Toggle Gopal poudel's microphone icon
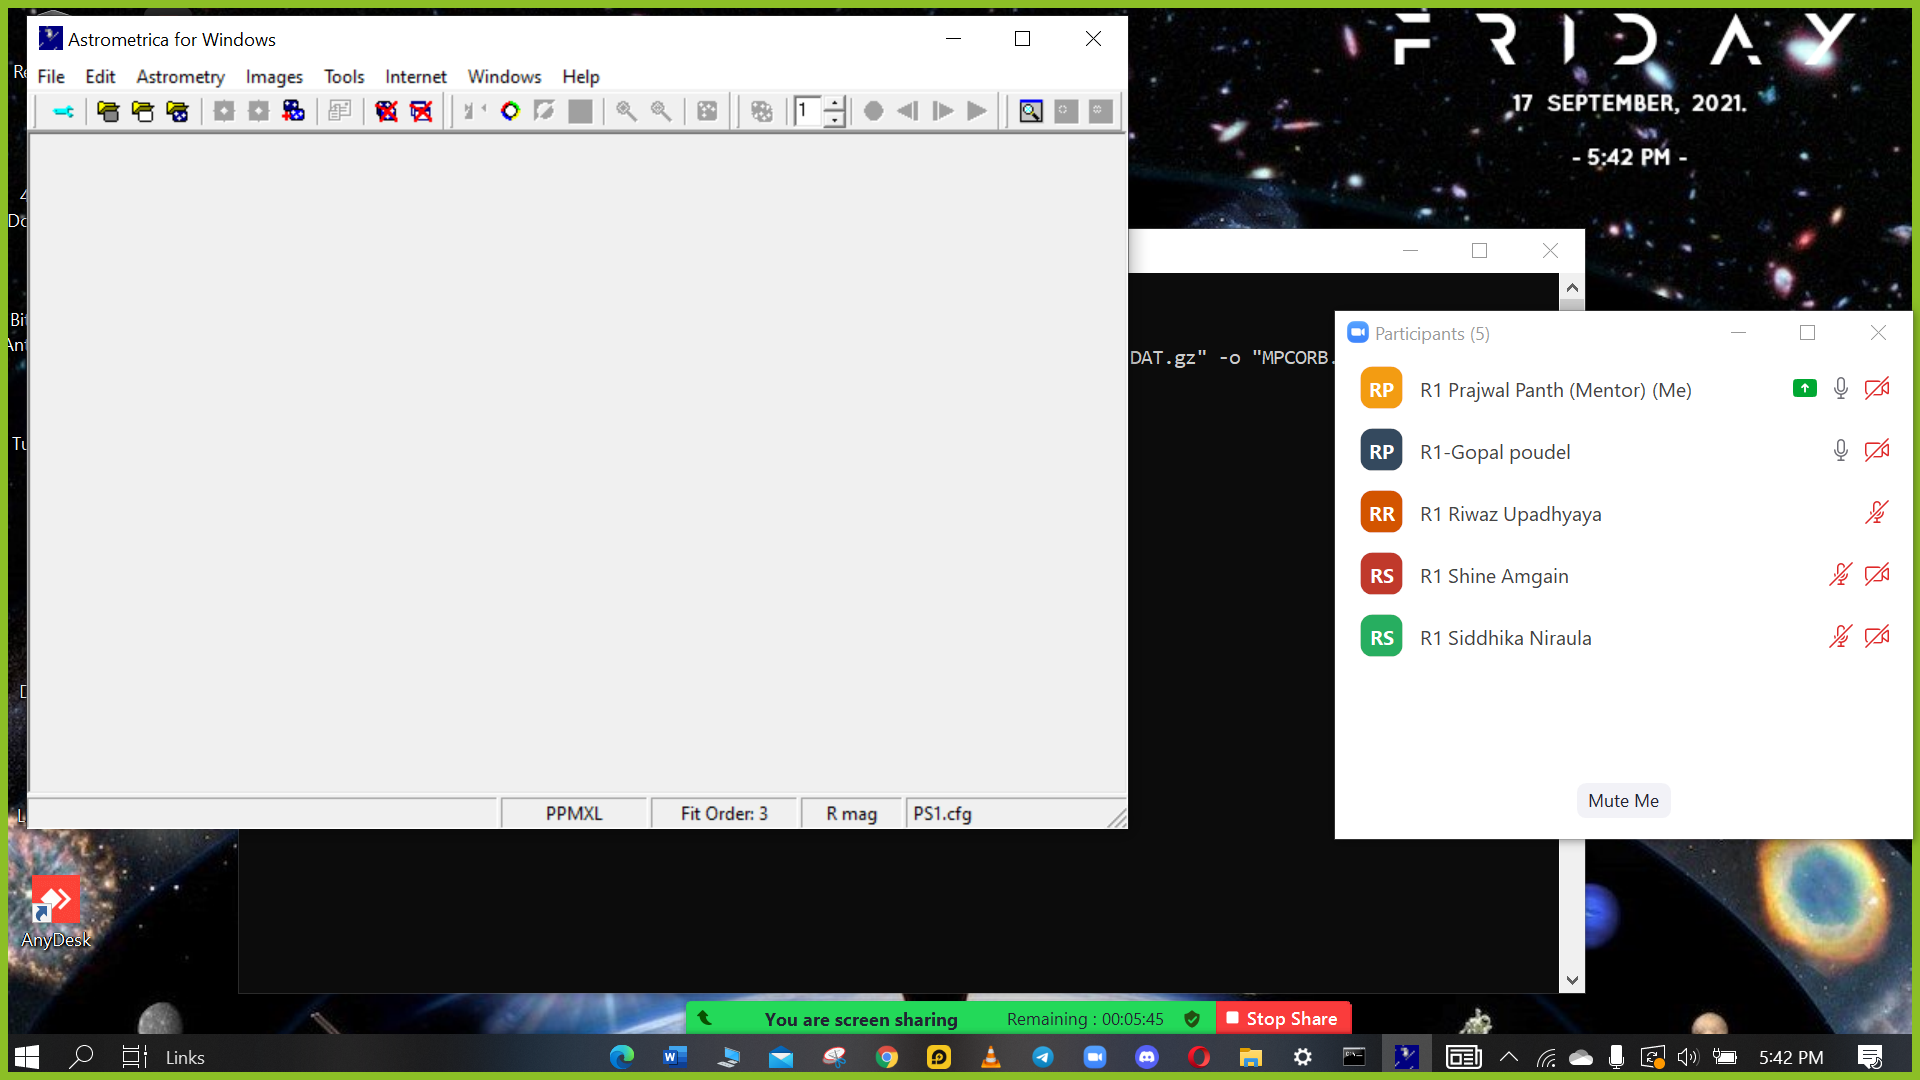Screen dimensions: 1920x1080 1840,451
